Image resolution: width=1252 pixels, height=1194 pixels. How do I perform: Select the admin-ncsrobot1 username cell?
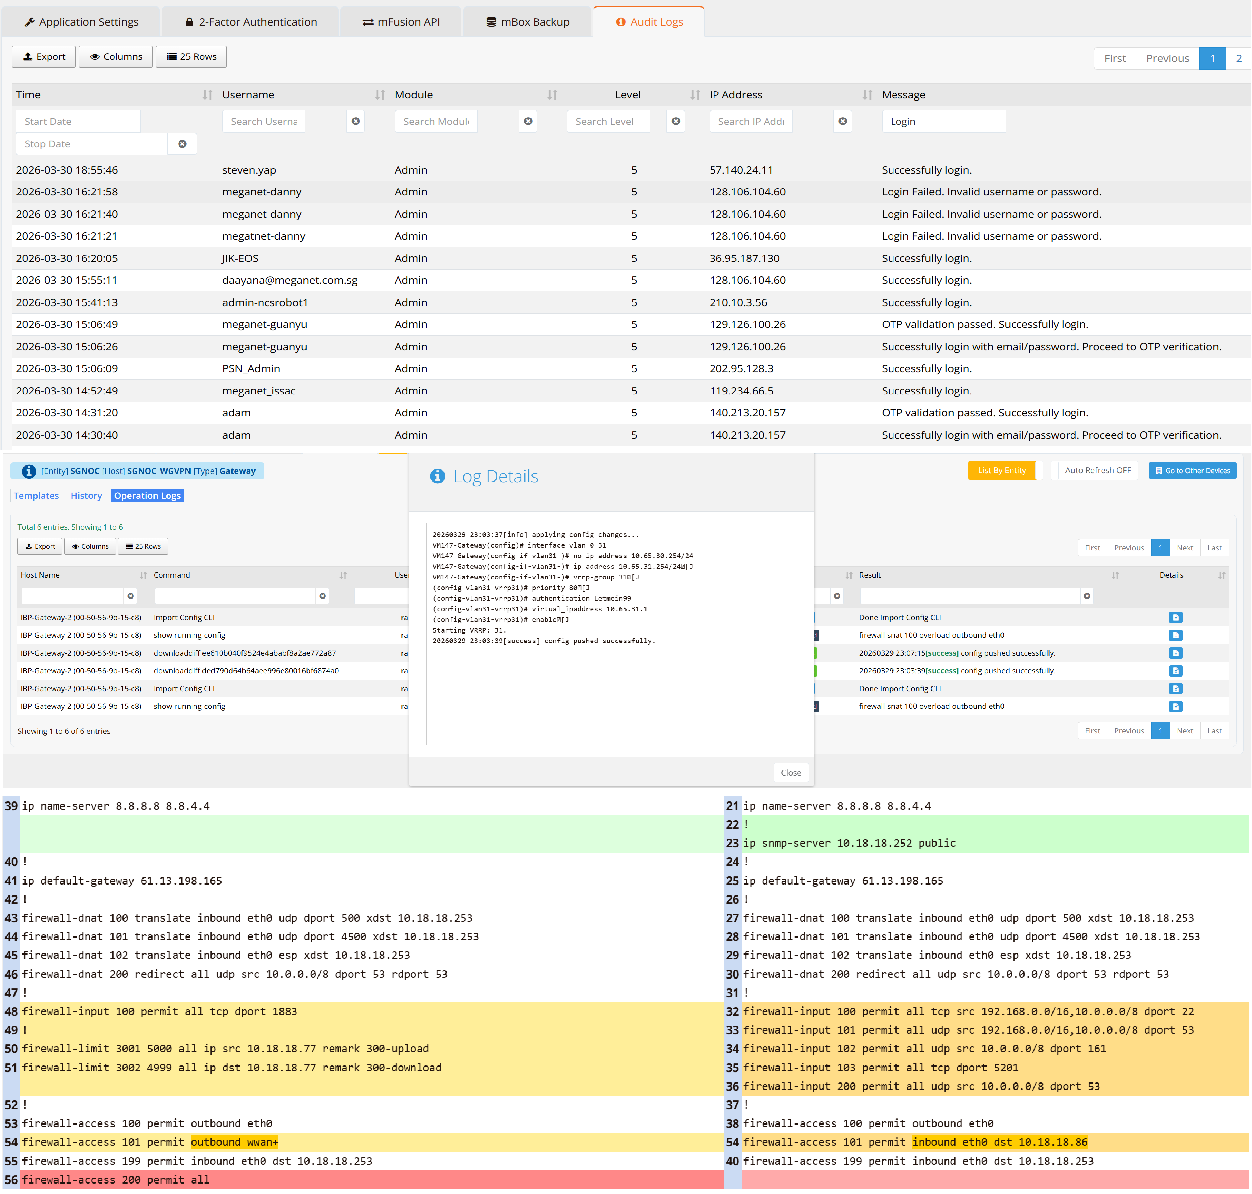265,302
